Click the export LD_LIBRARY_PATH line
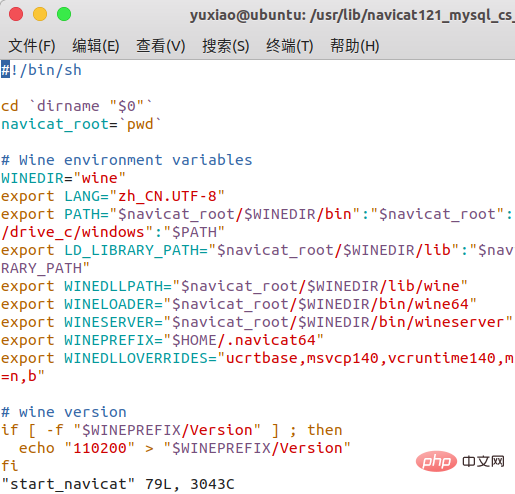 pyautogui.click(x=257, y=250)
